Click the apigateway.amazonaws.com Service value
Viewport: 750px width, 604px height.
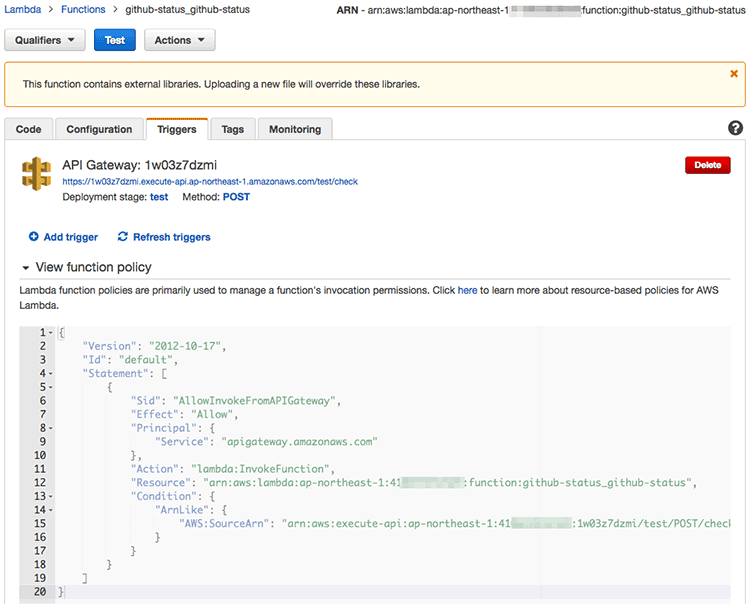pos(299,442)
